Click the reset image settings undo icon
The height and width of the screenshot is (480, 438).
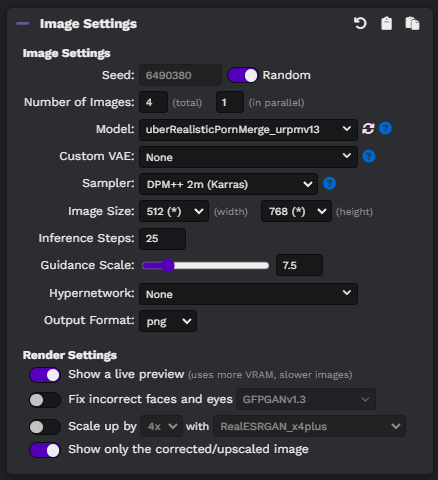pos(360,23)
